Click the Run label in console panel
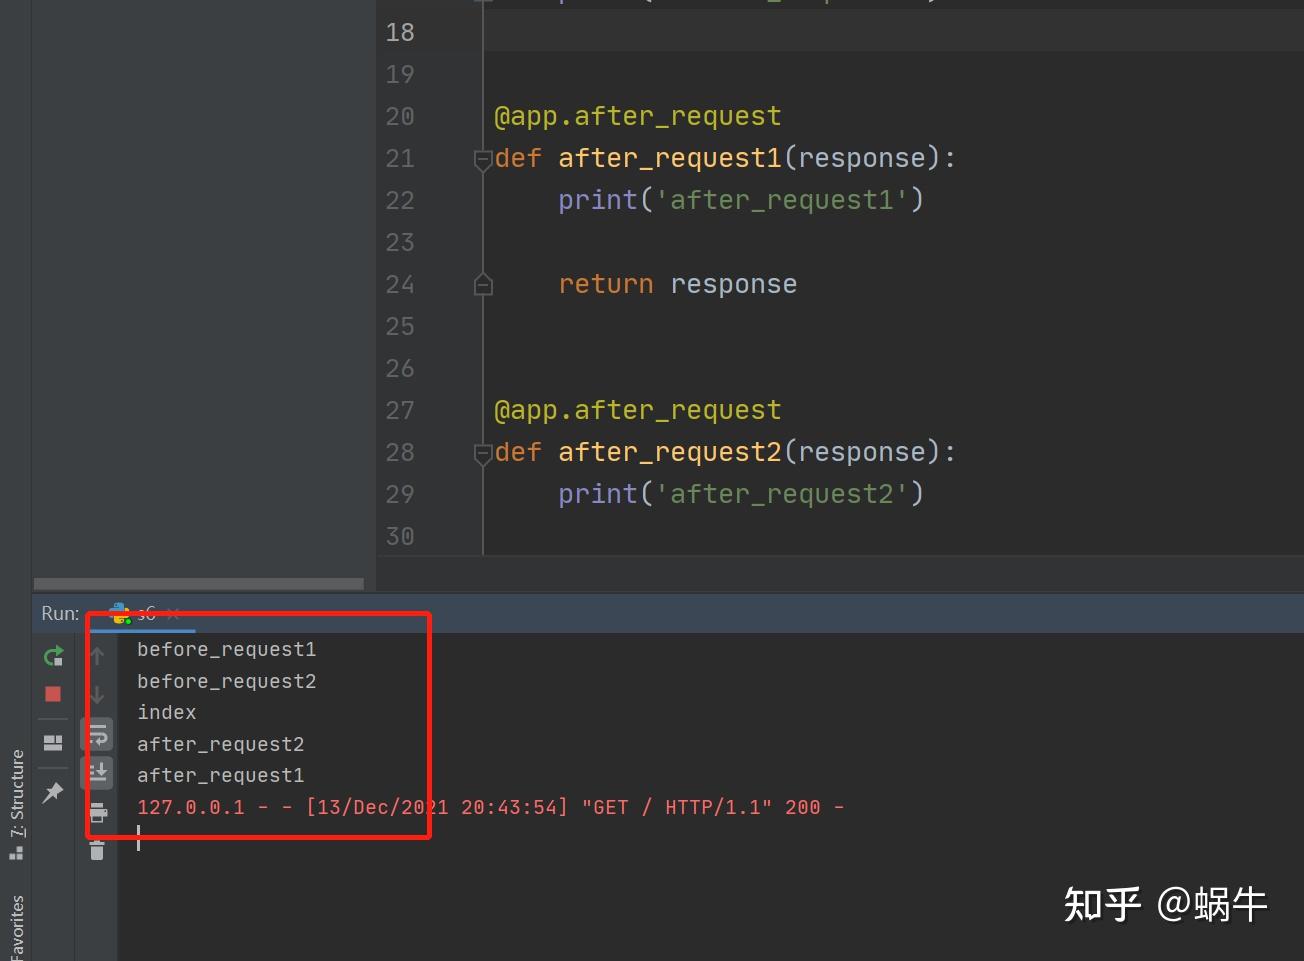 (59, 613)
